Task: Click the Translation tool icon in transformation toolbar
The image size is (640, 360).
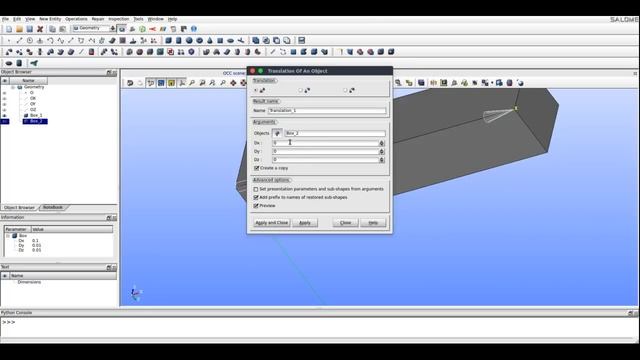Action: (9, 52)
